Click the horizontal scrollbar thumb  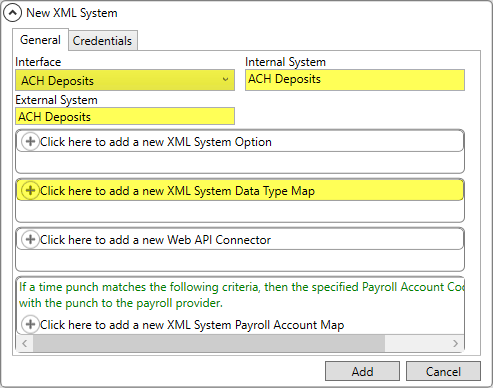(x=209, y=343)
